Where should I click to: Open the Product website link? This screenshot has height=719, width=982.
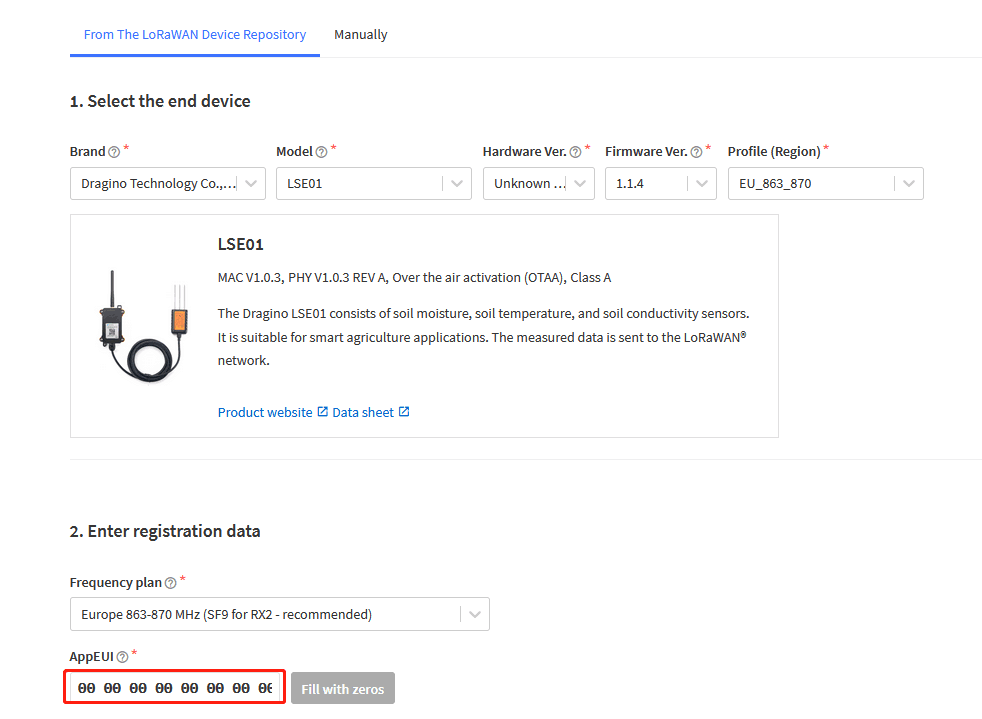pos(265,412)
